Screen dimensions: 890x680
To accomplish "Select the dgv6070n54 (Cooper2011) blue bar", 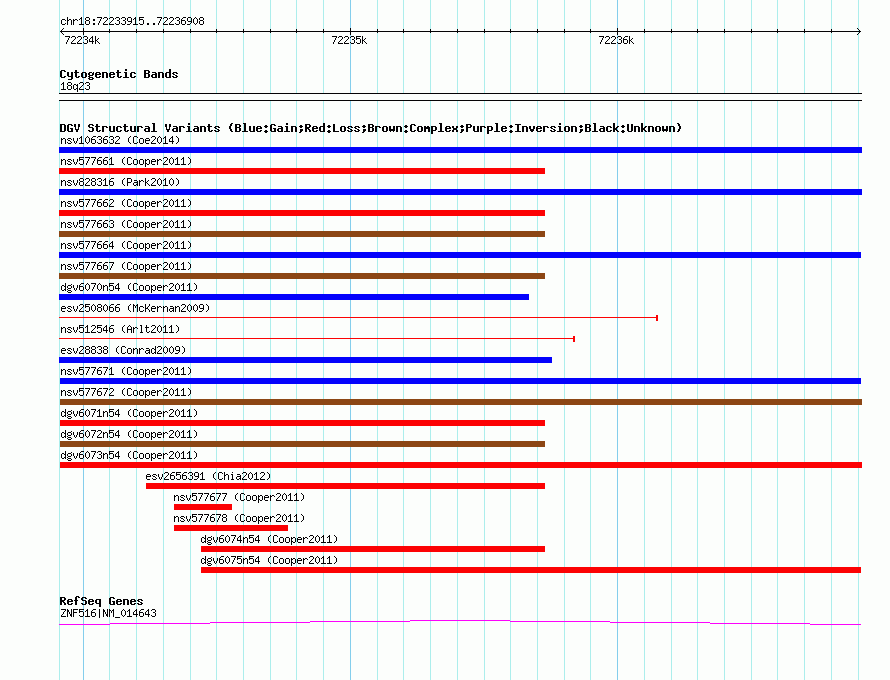I will coord(294,297).
